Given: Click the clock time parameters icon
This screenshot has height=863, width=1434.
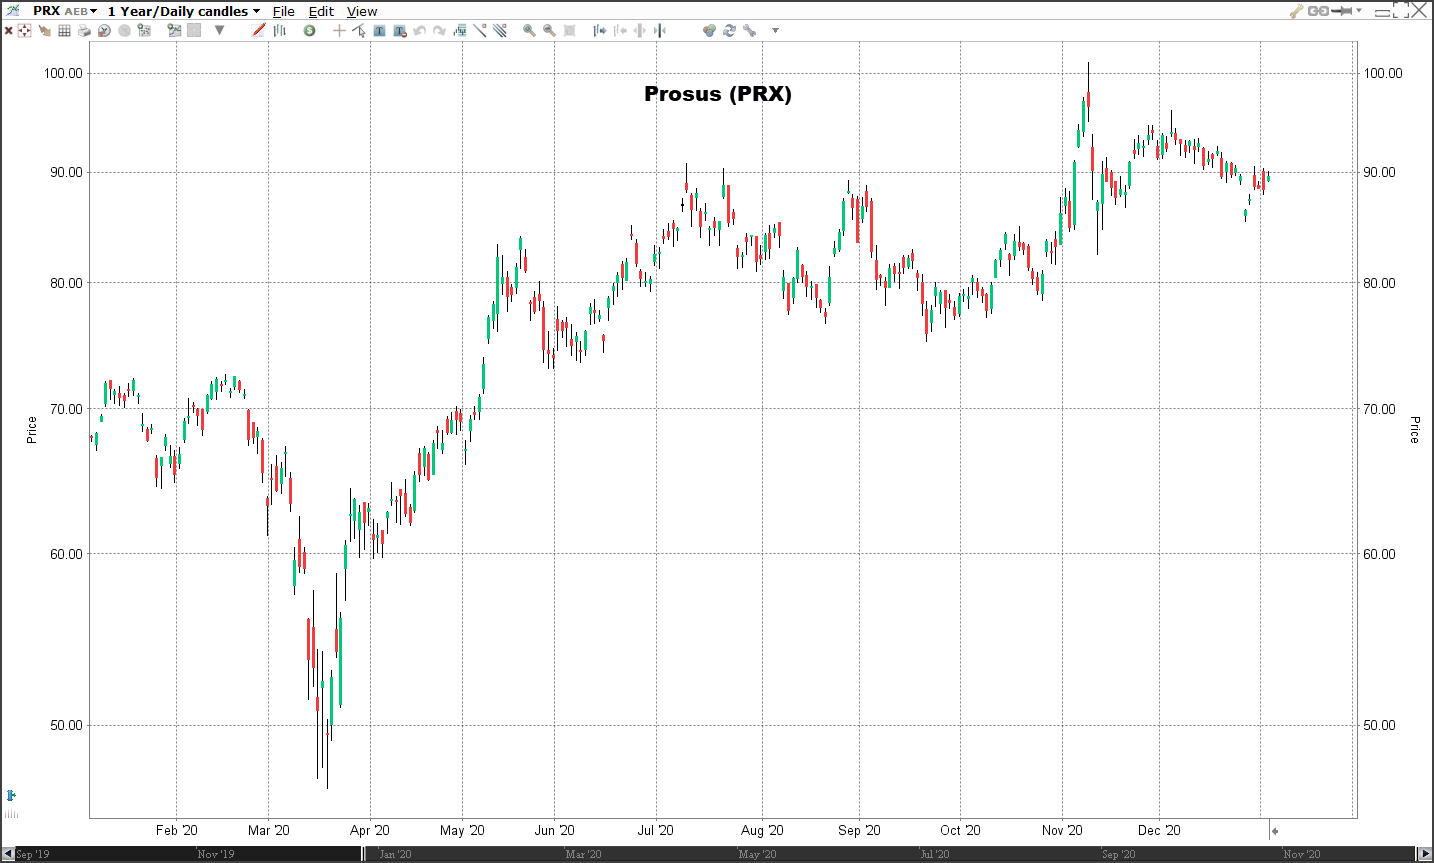Looking at the screenshot, I should [x=104, y=31].
